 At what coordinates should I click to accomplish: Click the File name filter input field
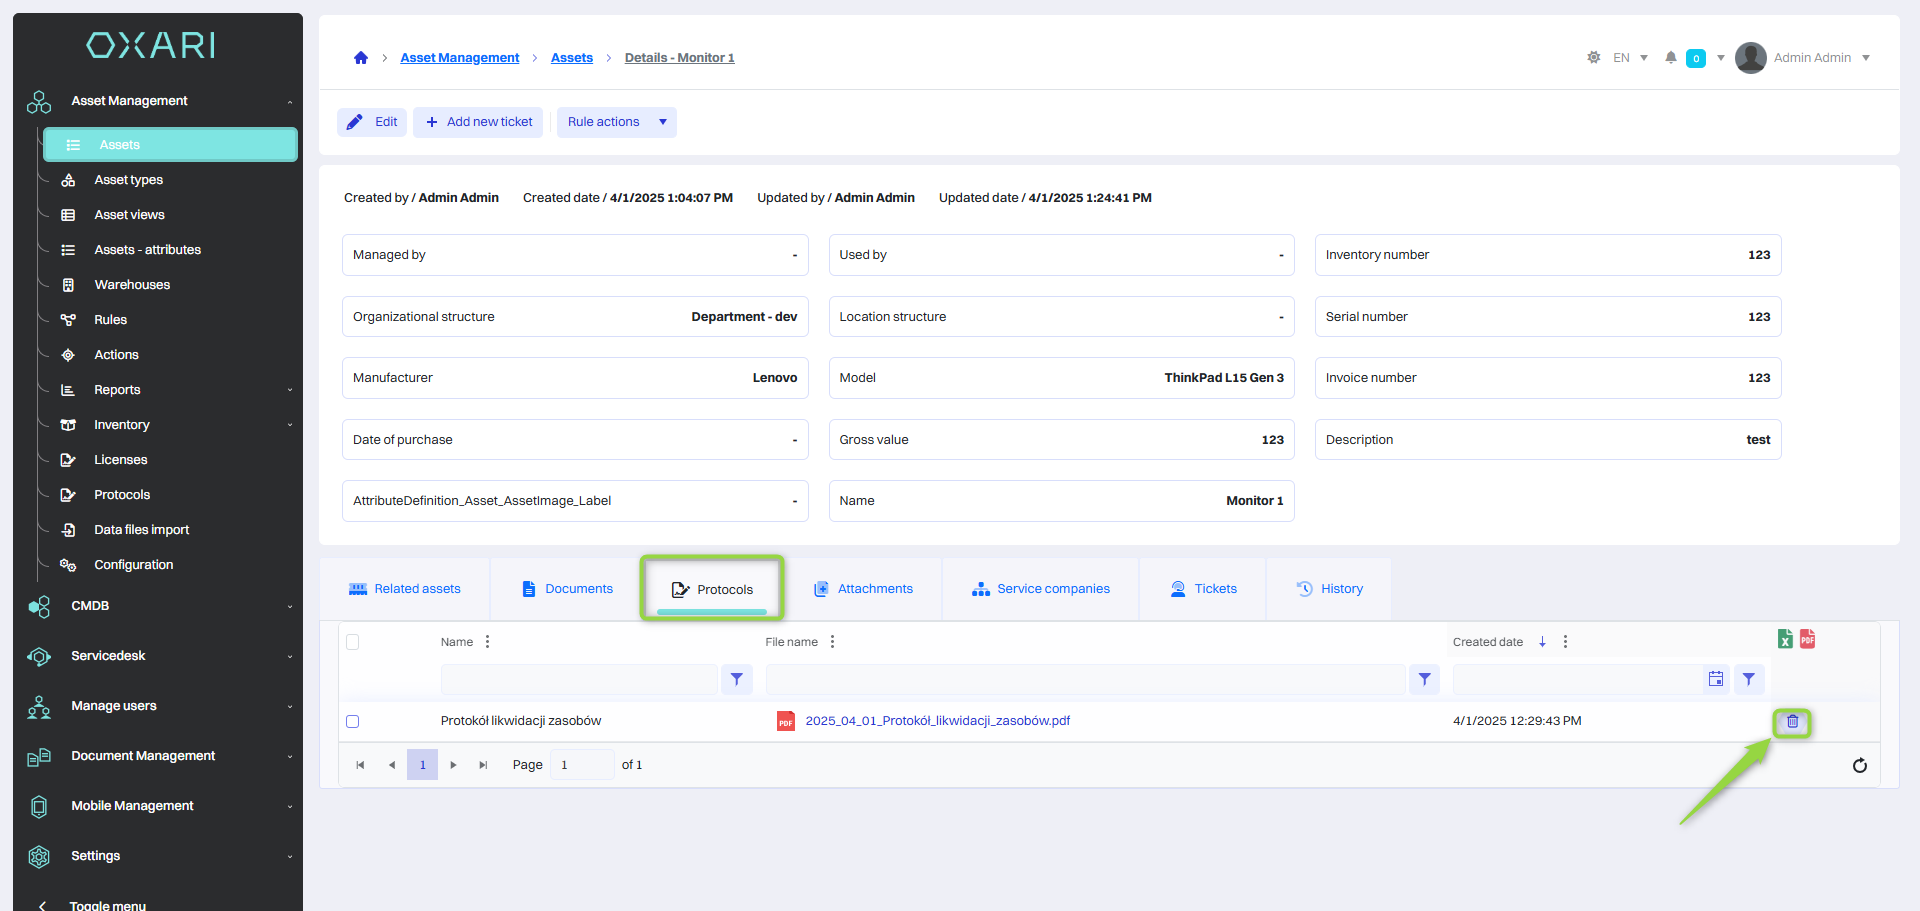pos(1085,680)
